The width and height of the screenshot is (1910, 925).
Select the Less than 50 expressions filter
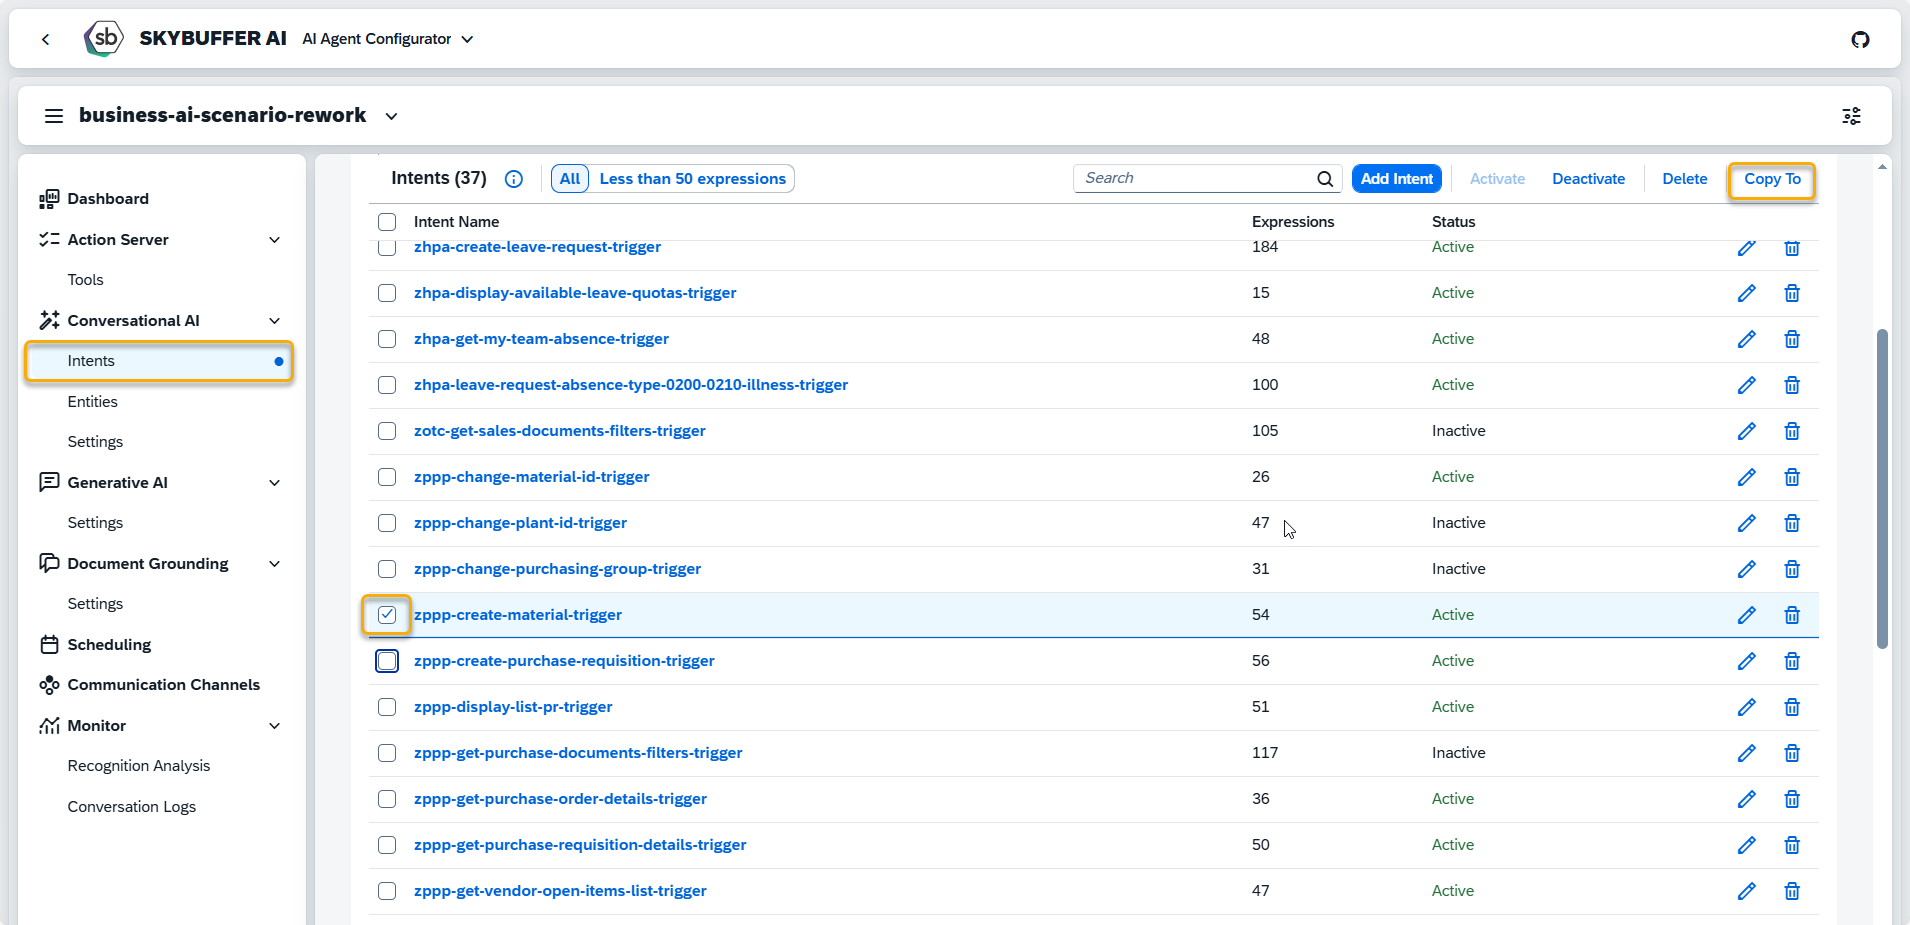click(x=692, y=179)
